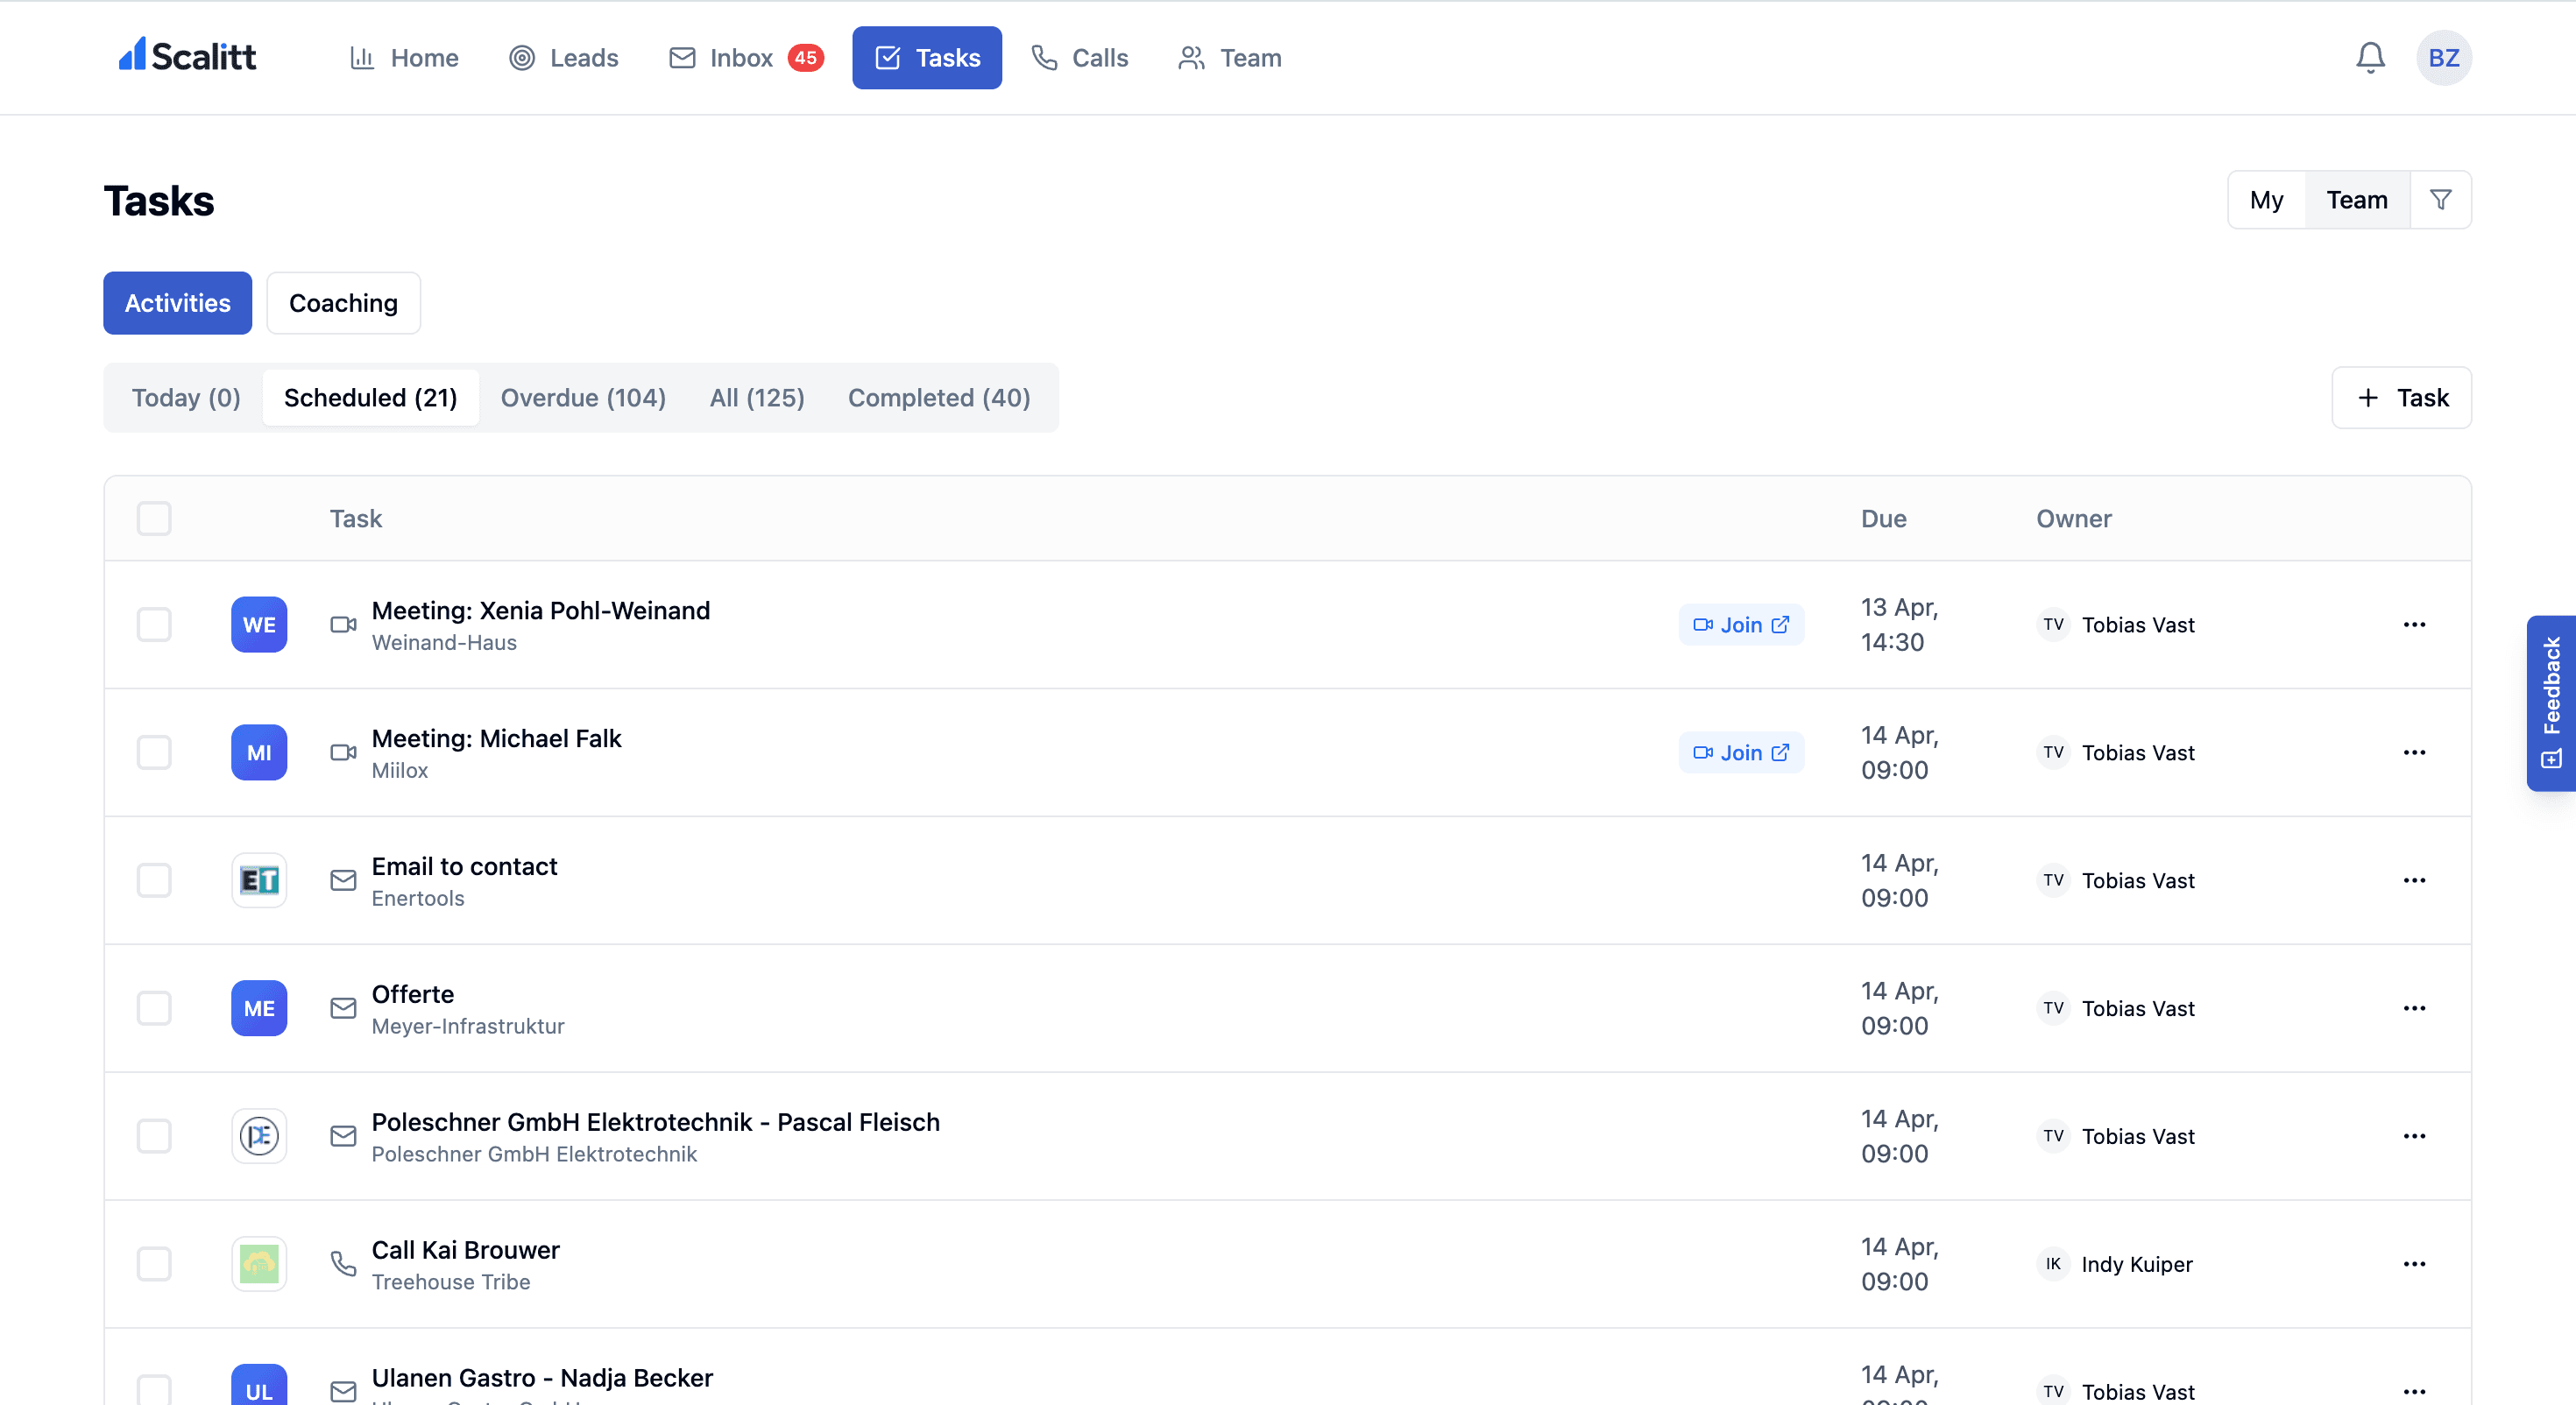Open the more options menu for the Michael Falk meeting
This screenshot has height=1405, width=2576.
point(2415,752)
